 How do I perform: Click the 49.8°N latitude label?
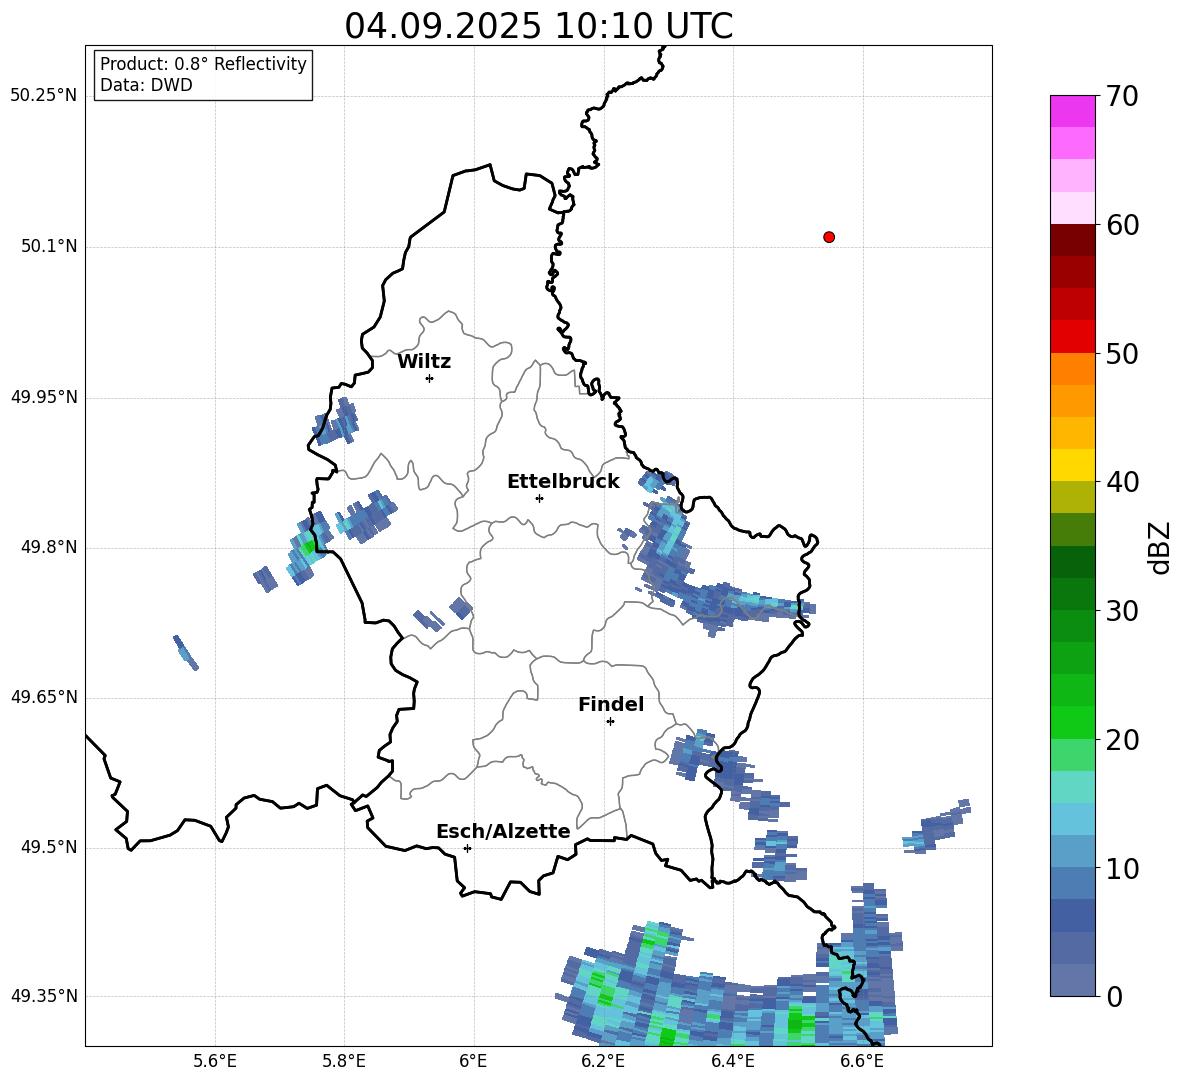[50, 547]
